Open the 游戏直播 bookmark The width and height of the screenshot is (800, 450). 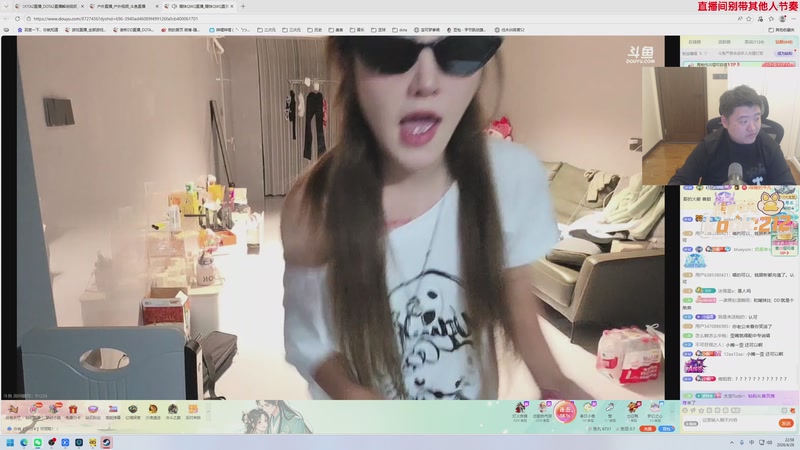(x=86, y=30)
